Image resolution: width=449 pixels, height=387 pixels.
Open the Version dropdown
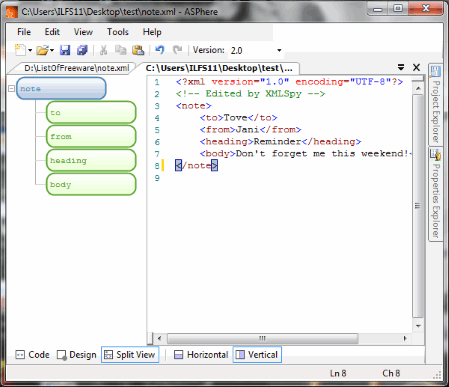(x=279, y=50)
